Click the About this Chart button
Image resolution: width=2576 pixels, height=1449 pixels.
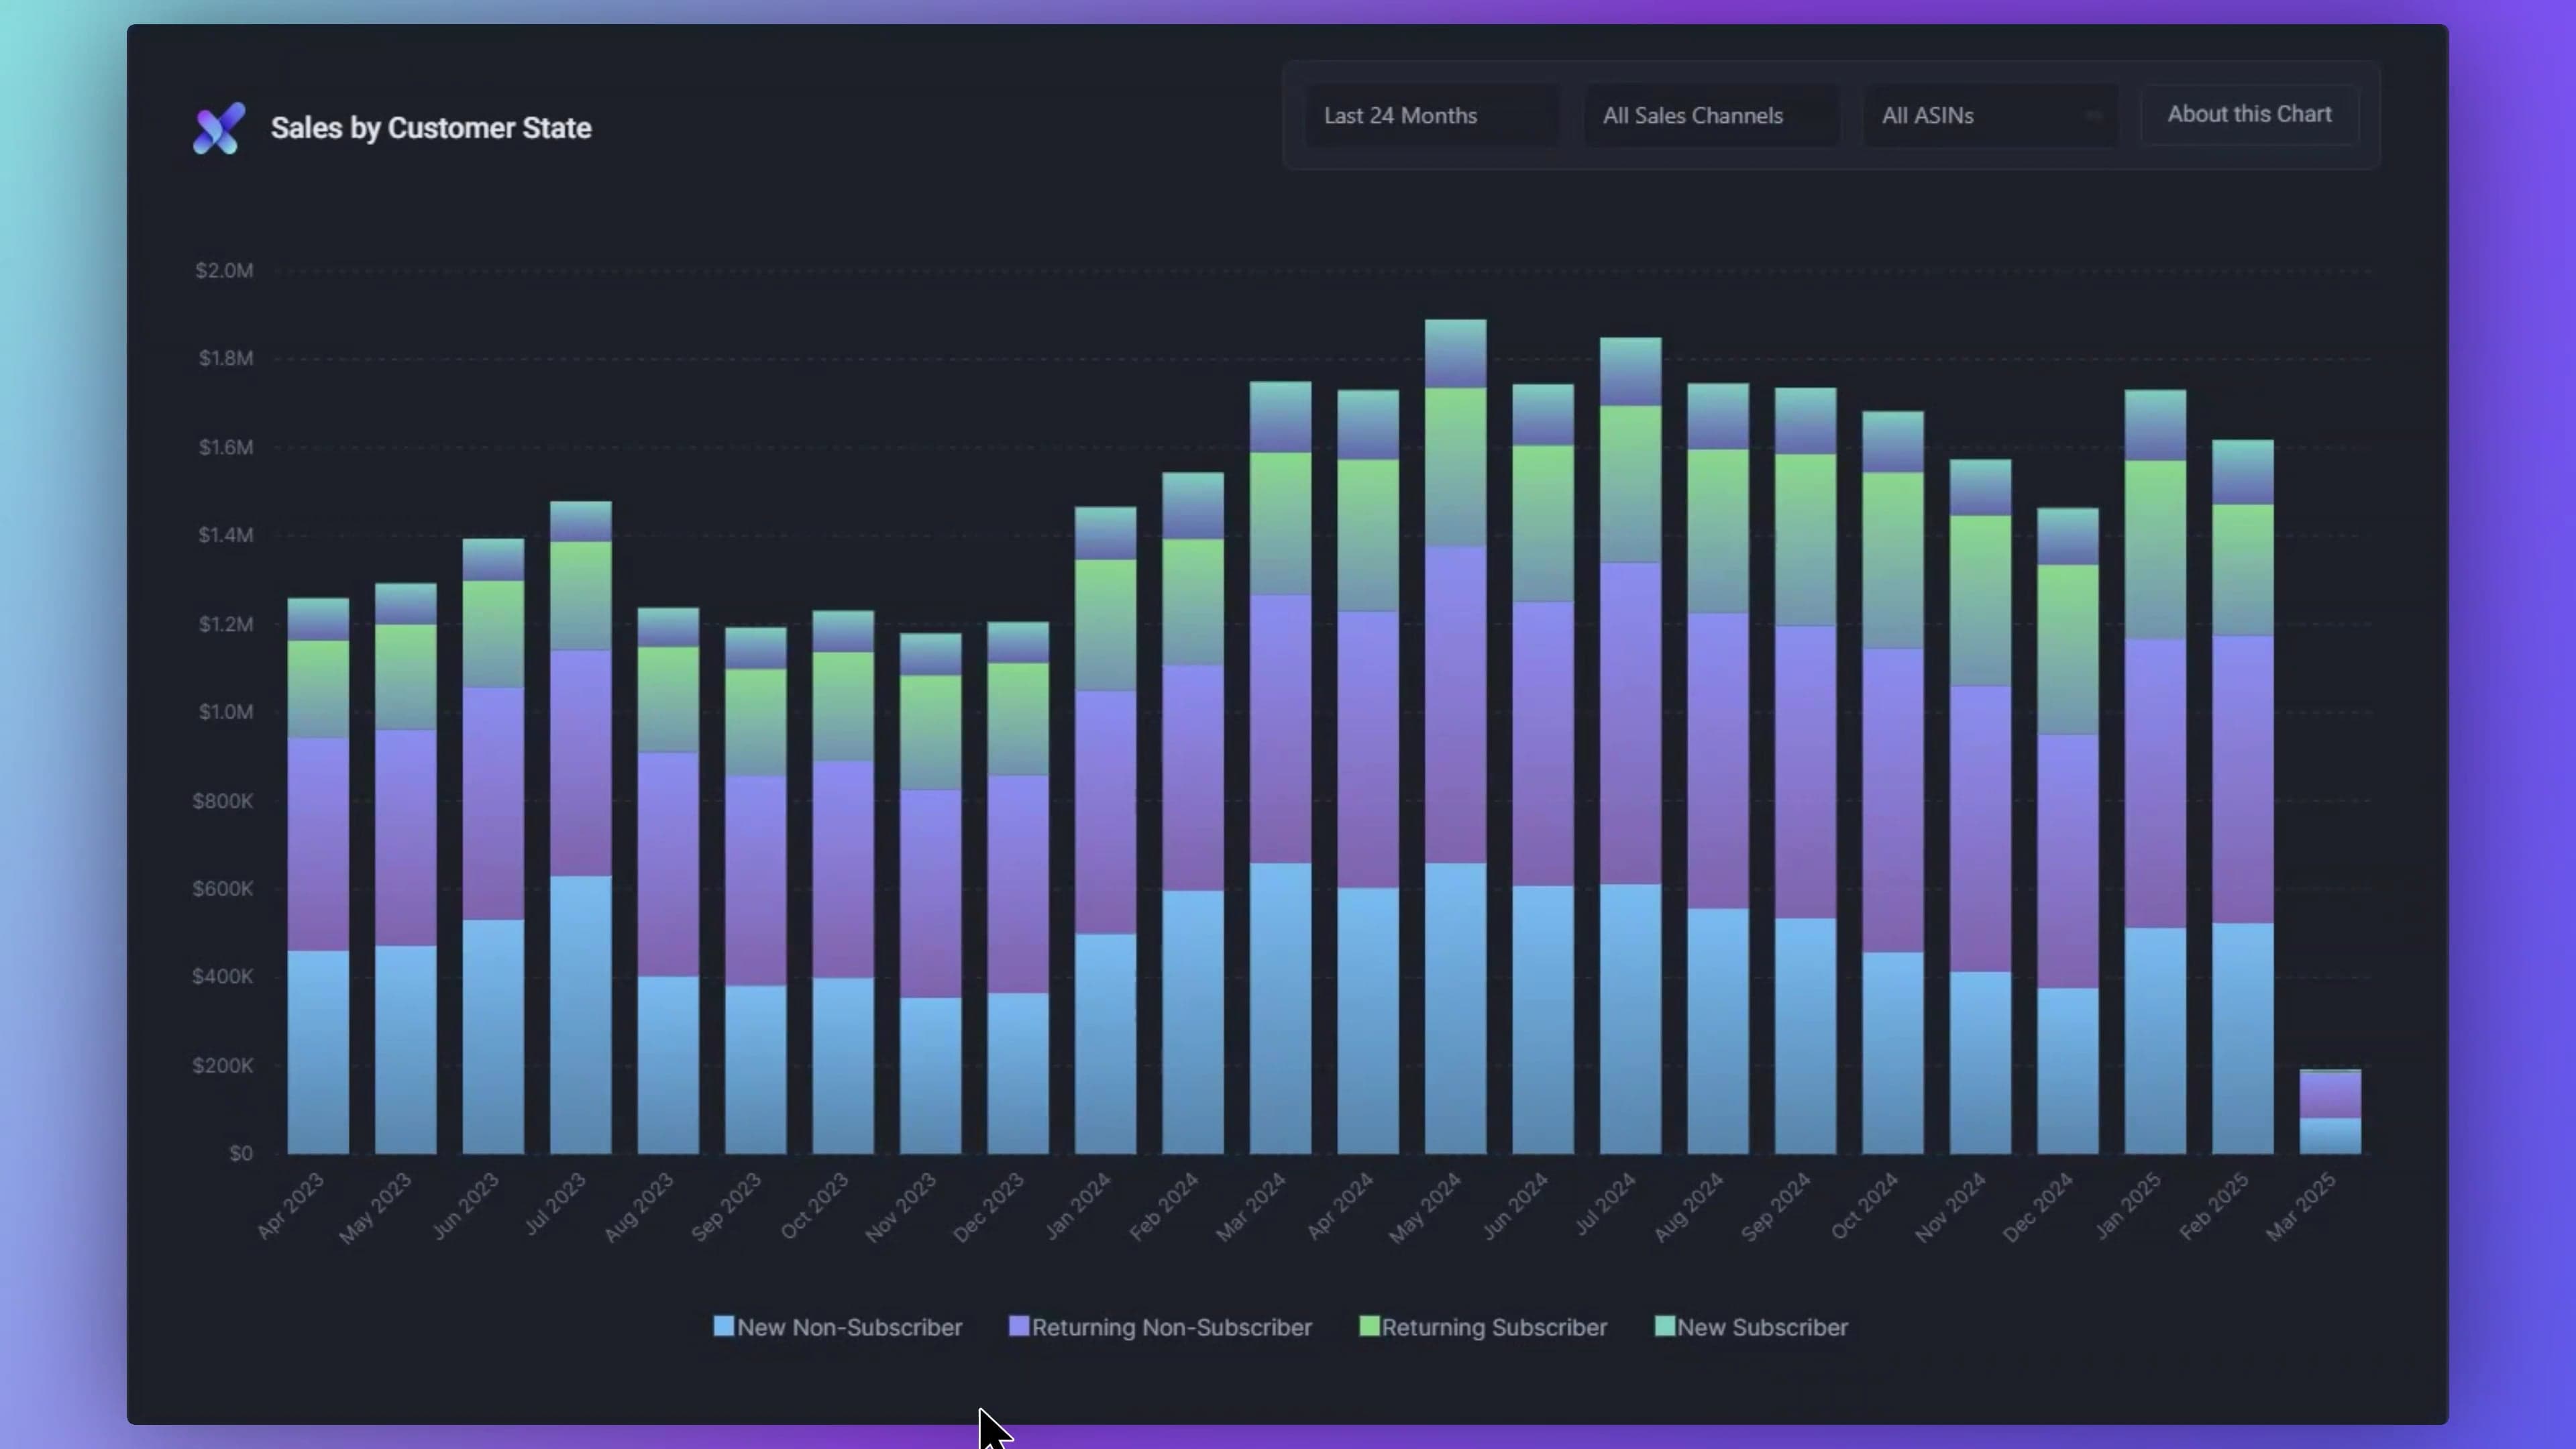[2249, 115]
